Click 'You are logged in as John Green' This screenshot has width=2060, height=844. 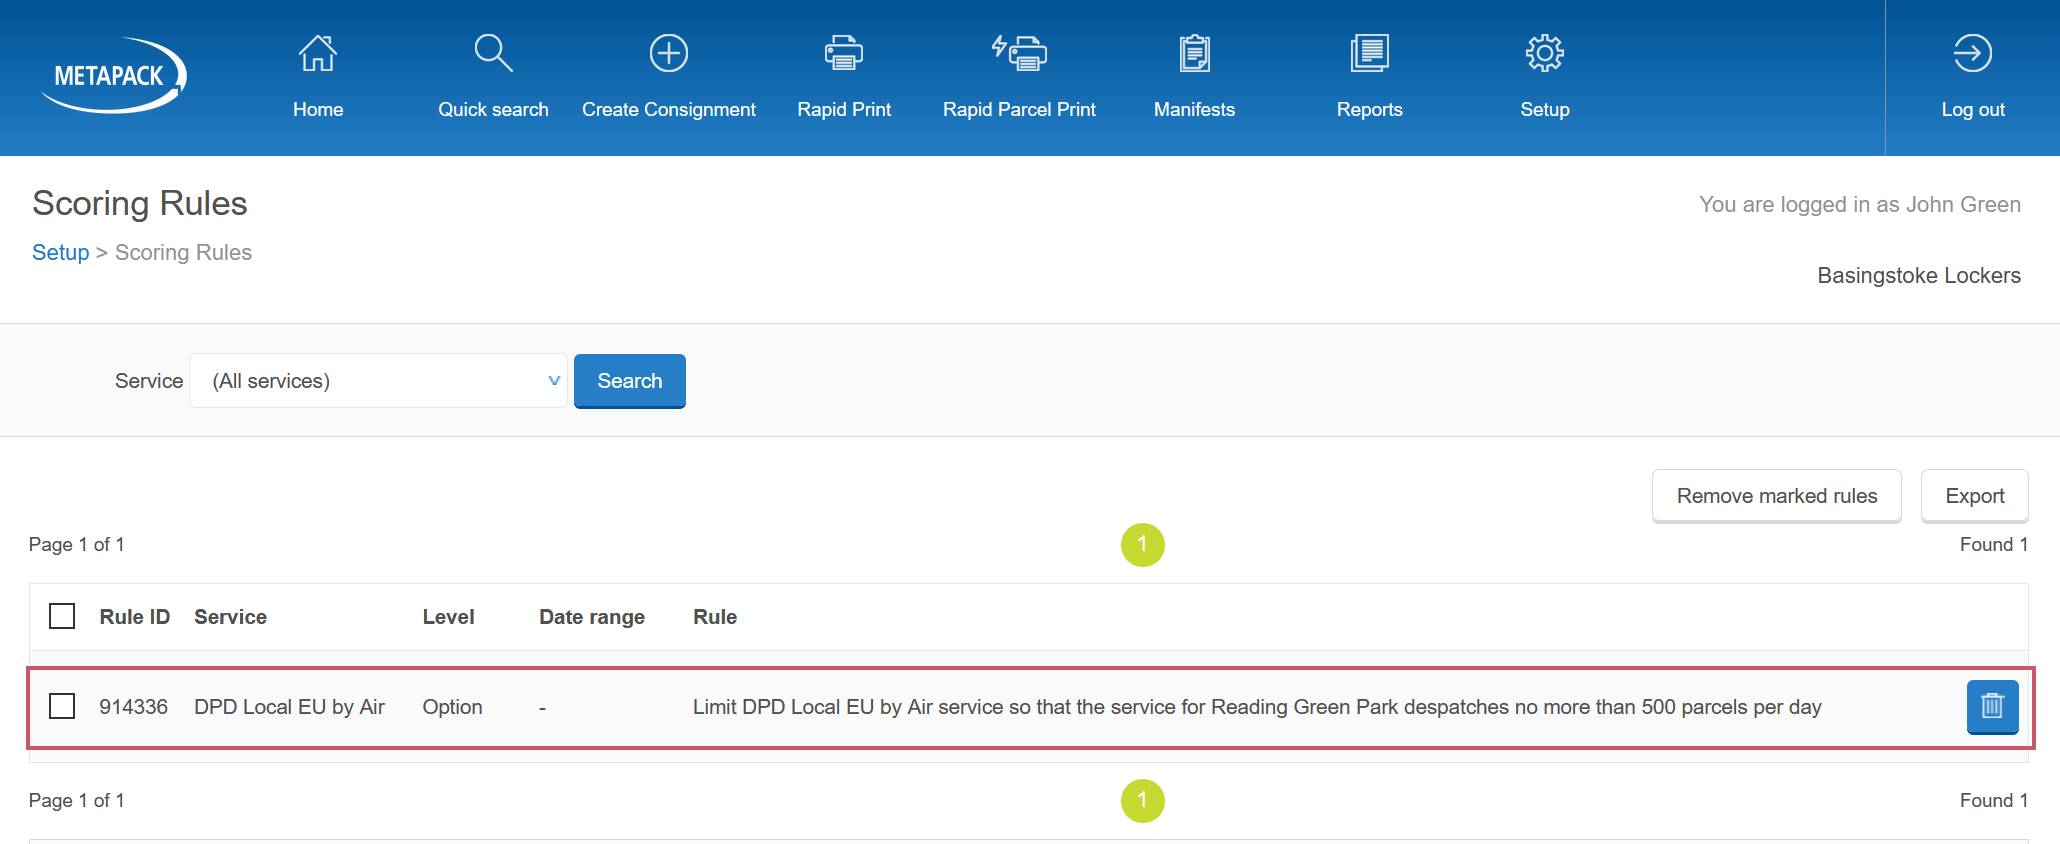pyautogui.click(x=1860, y=204)
